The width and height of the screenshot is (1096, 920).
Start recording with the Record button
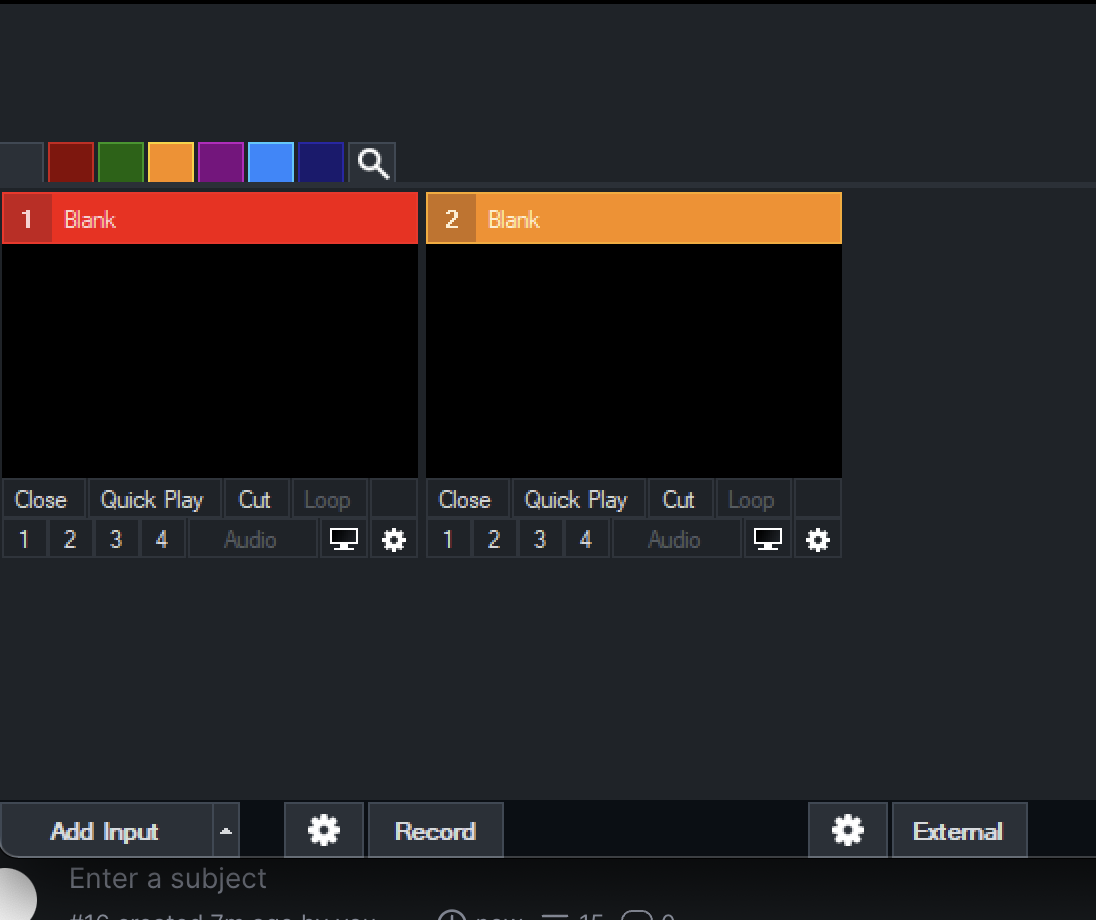click(435, 831)
